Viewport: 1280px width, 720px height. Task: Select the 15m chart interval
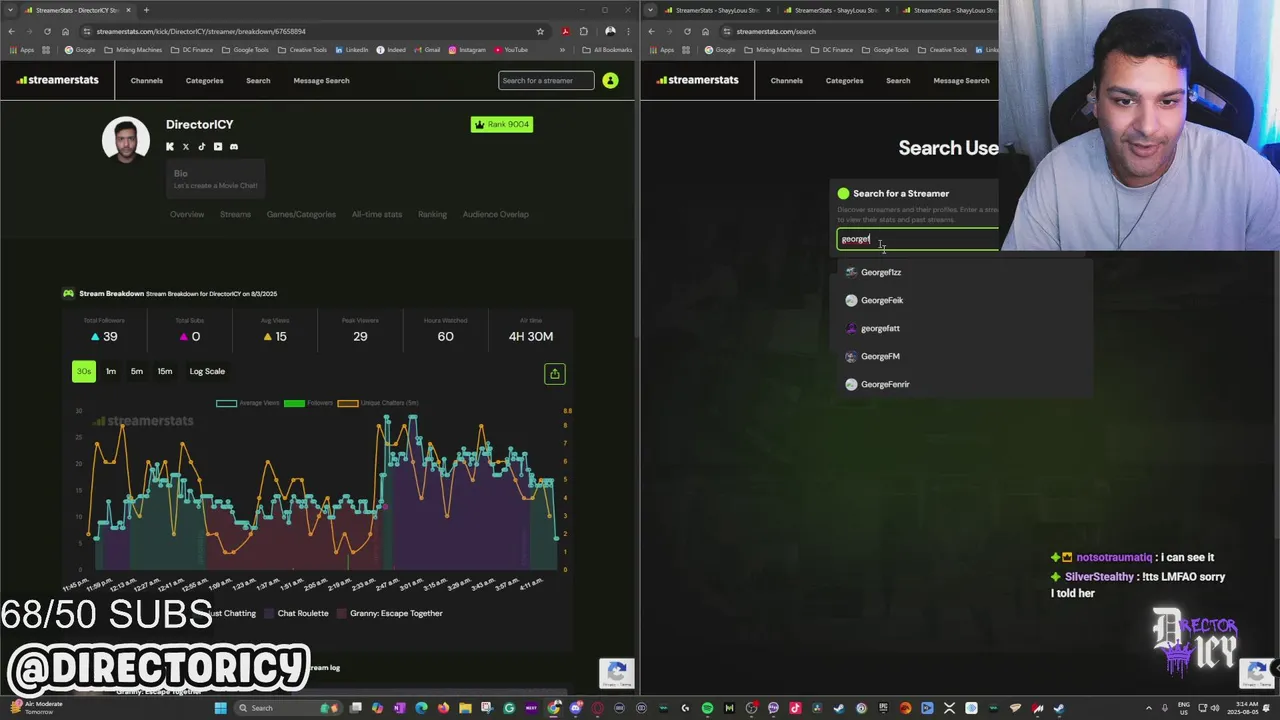(165, 371)
